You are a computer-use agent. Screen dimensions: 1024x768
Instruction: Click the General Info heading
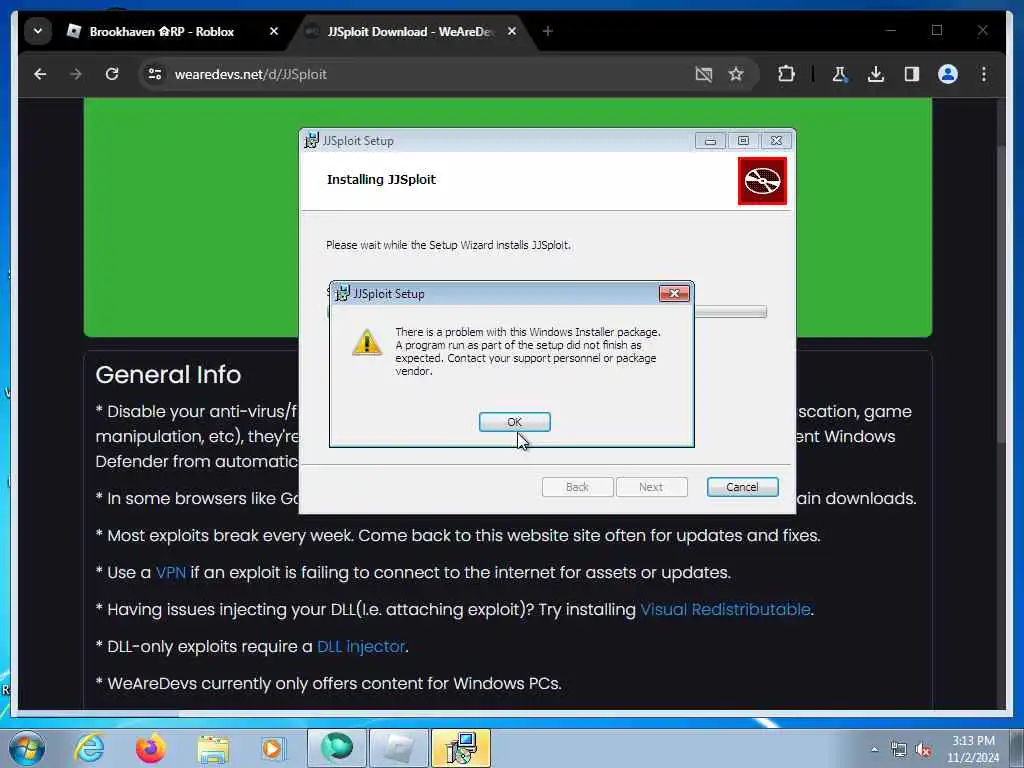(x=168, y=375)
